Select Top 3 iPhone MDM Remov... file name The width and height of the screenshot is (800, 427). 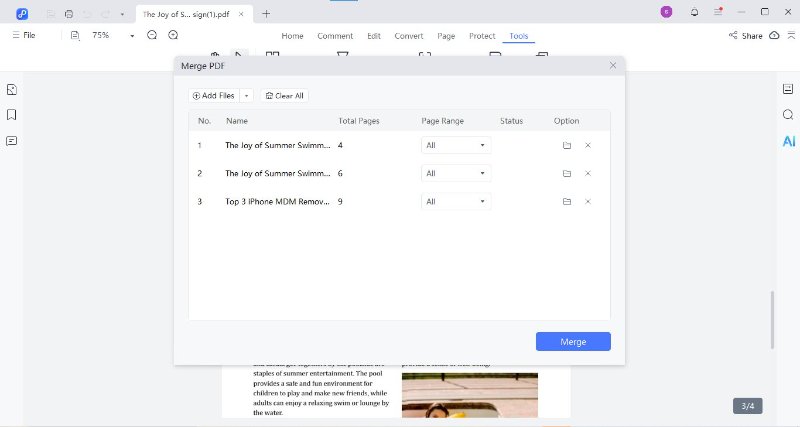(278, 202)
